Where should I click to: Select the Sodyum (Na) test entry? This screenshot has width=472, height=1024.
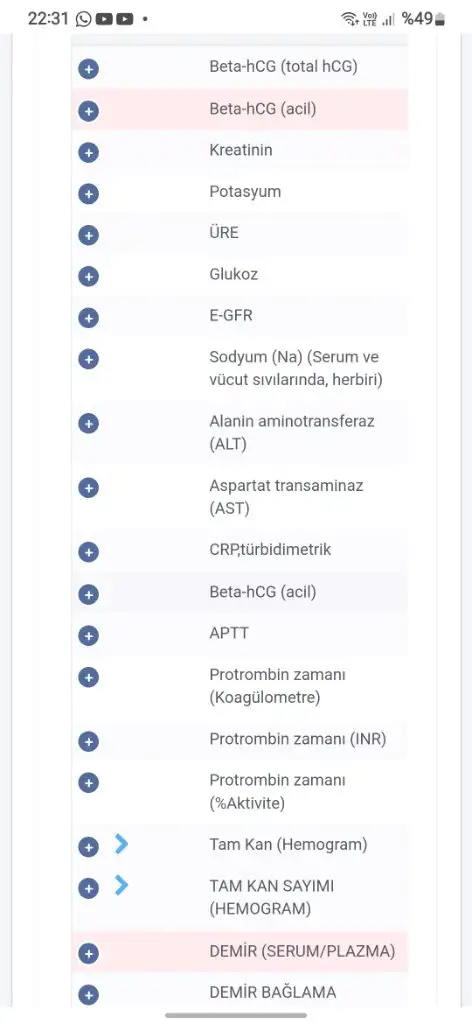240,368
